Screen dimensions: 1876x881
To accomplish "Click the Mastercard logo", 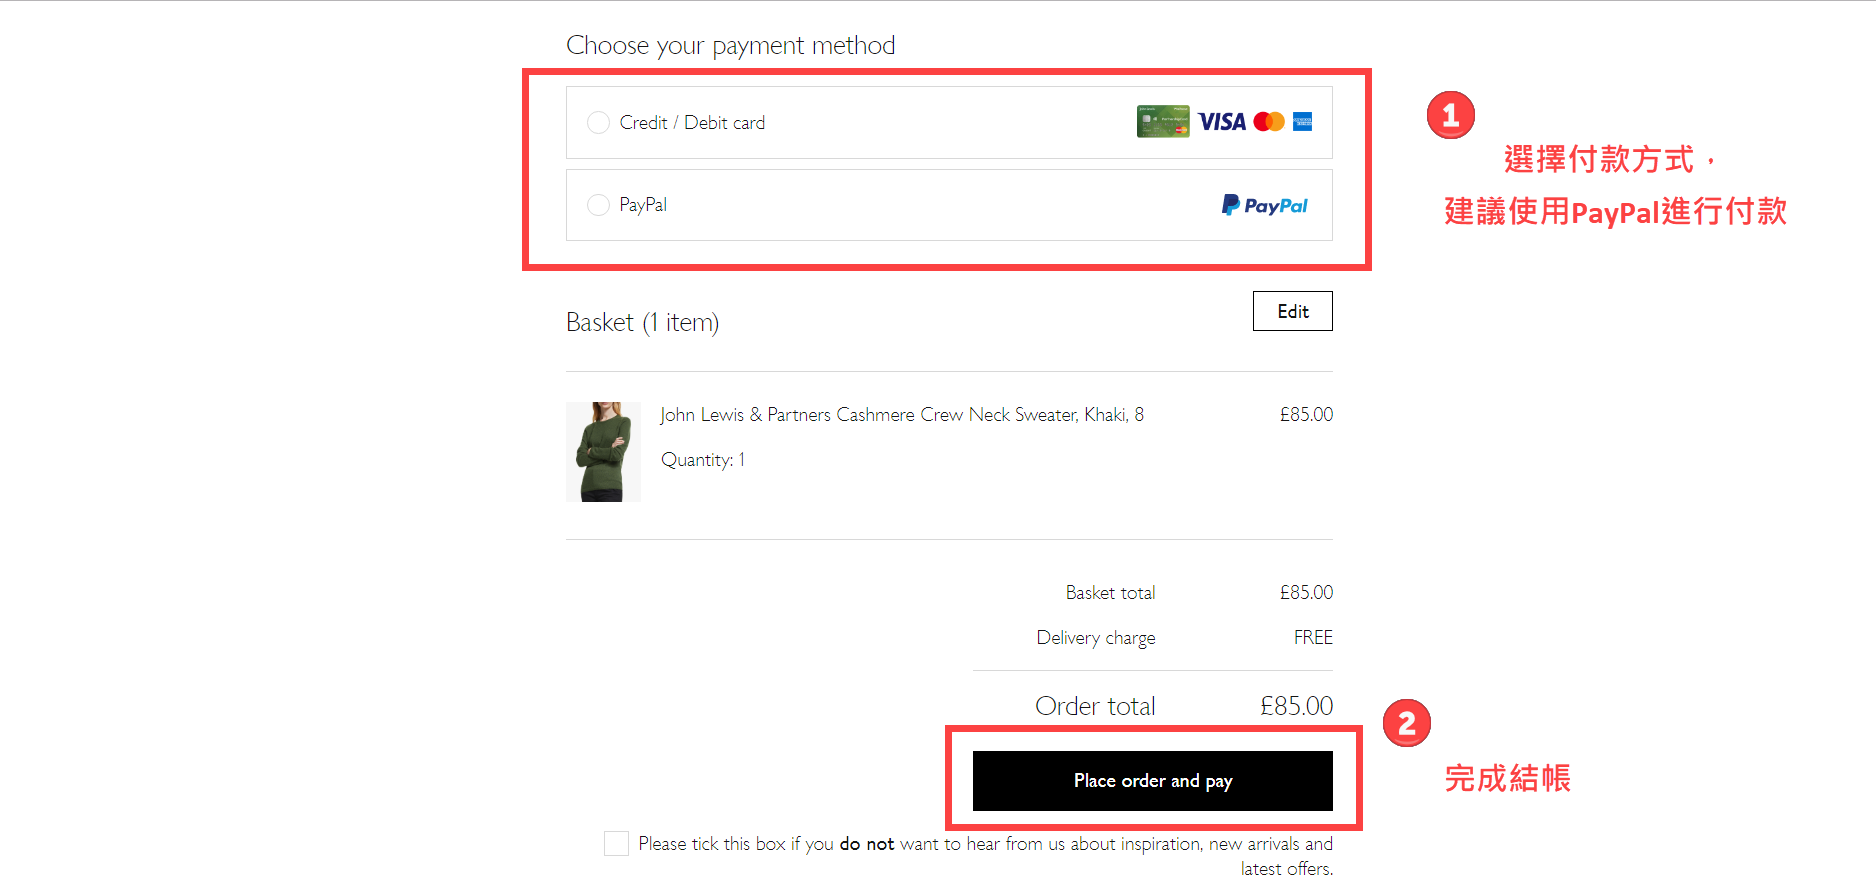I will 1268,122.
